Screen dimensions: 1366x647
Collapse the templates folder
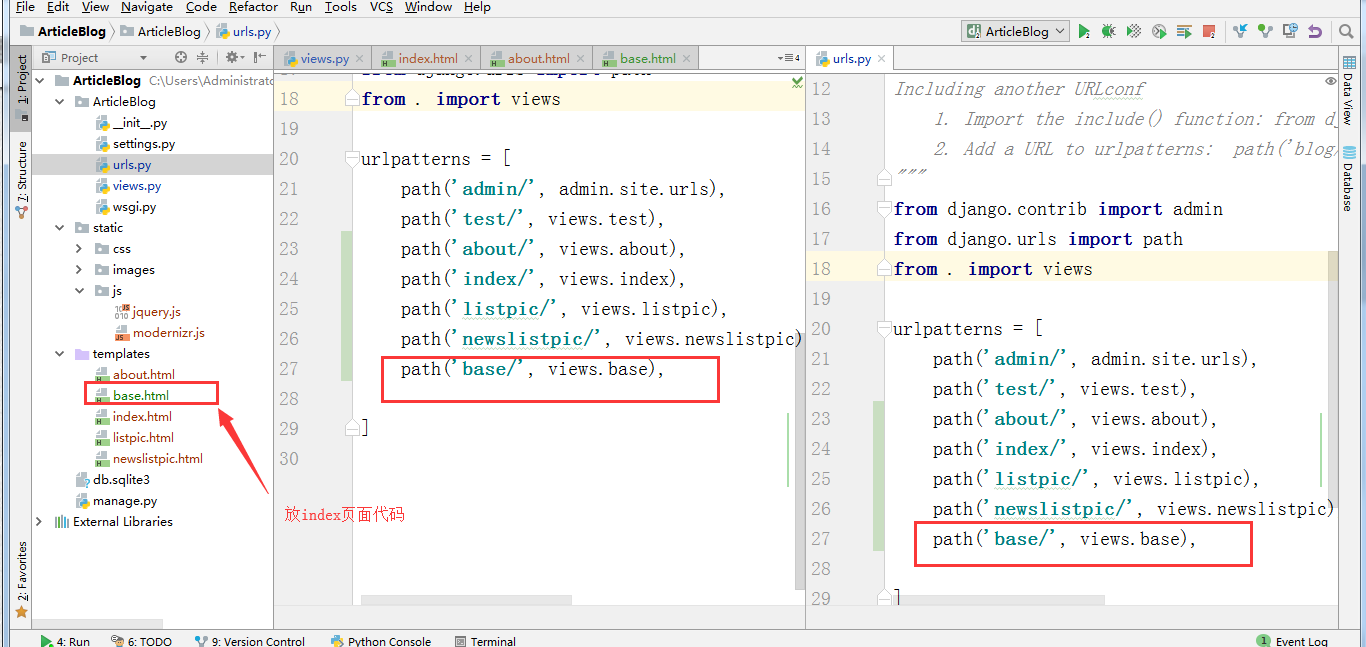[x=60, y=354]
